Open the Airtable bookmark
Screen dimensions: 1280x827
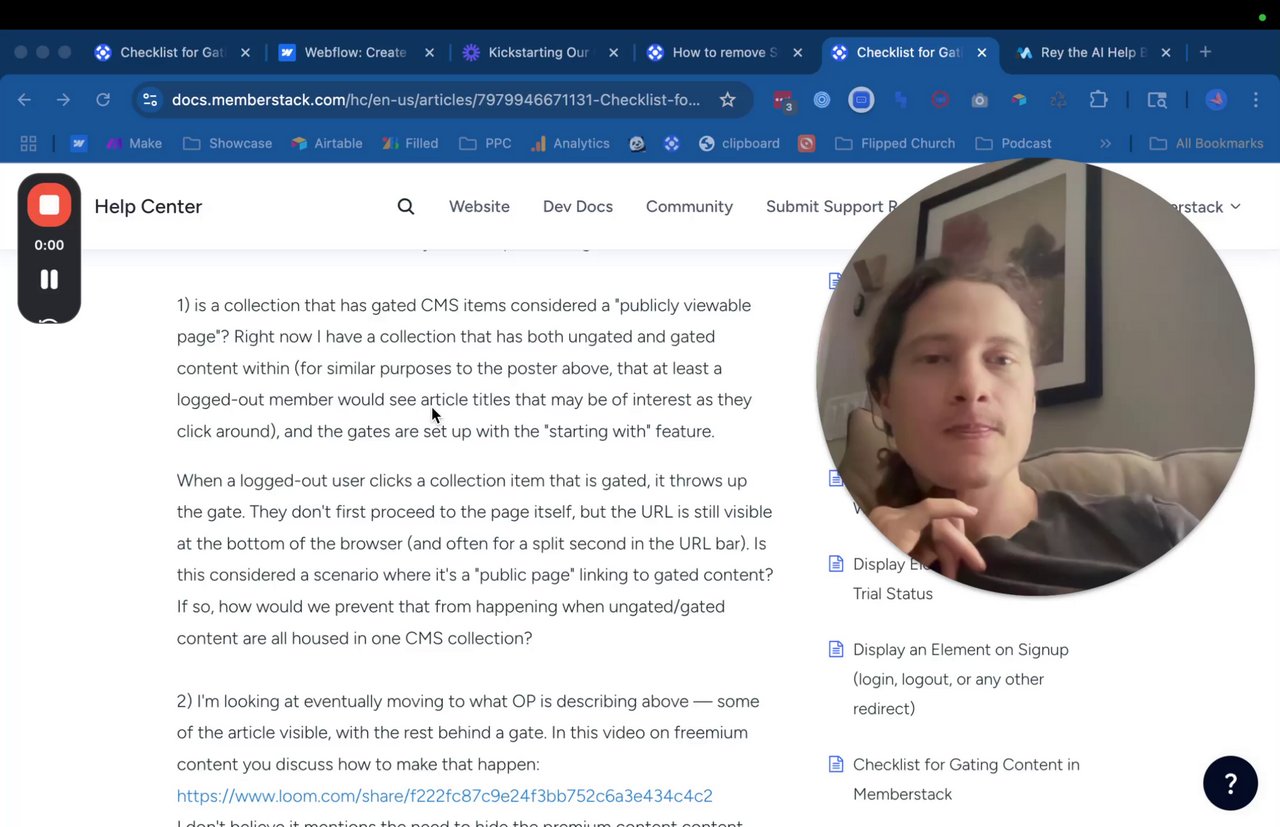[326, 143]
